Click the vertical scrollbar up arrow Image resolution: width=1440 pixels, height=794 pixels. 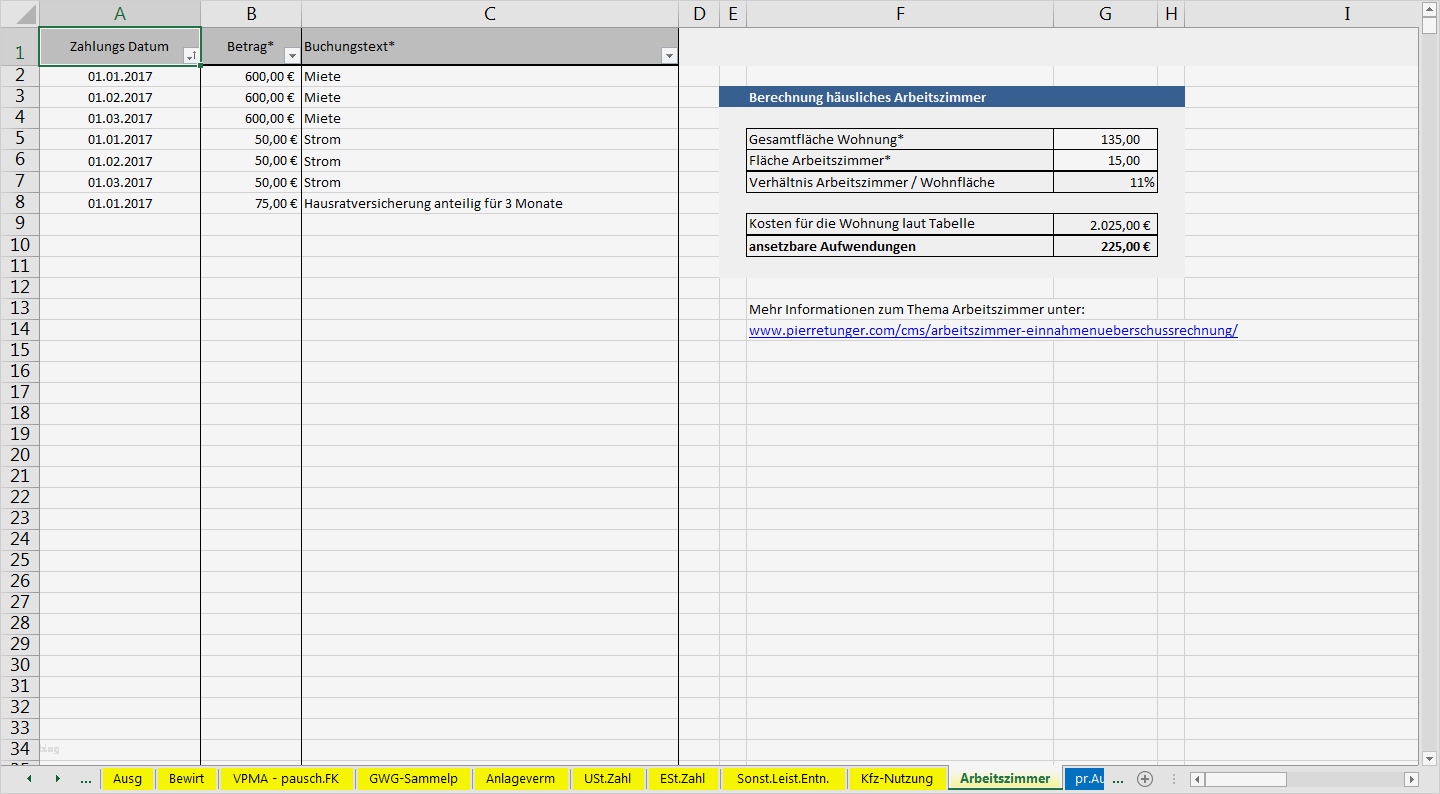[1430, 10]
